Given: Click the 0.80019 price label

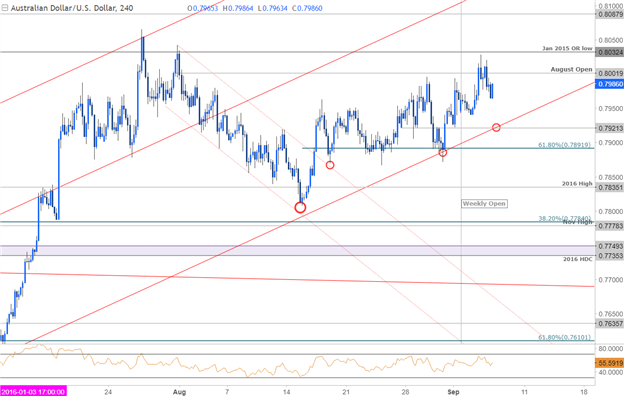Looking at the screenshot, I should pos(610,73).
